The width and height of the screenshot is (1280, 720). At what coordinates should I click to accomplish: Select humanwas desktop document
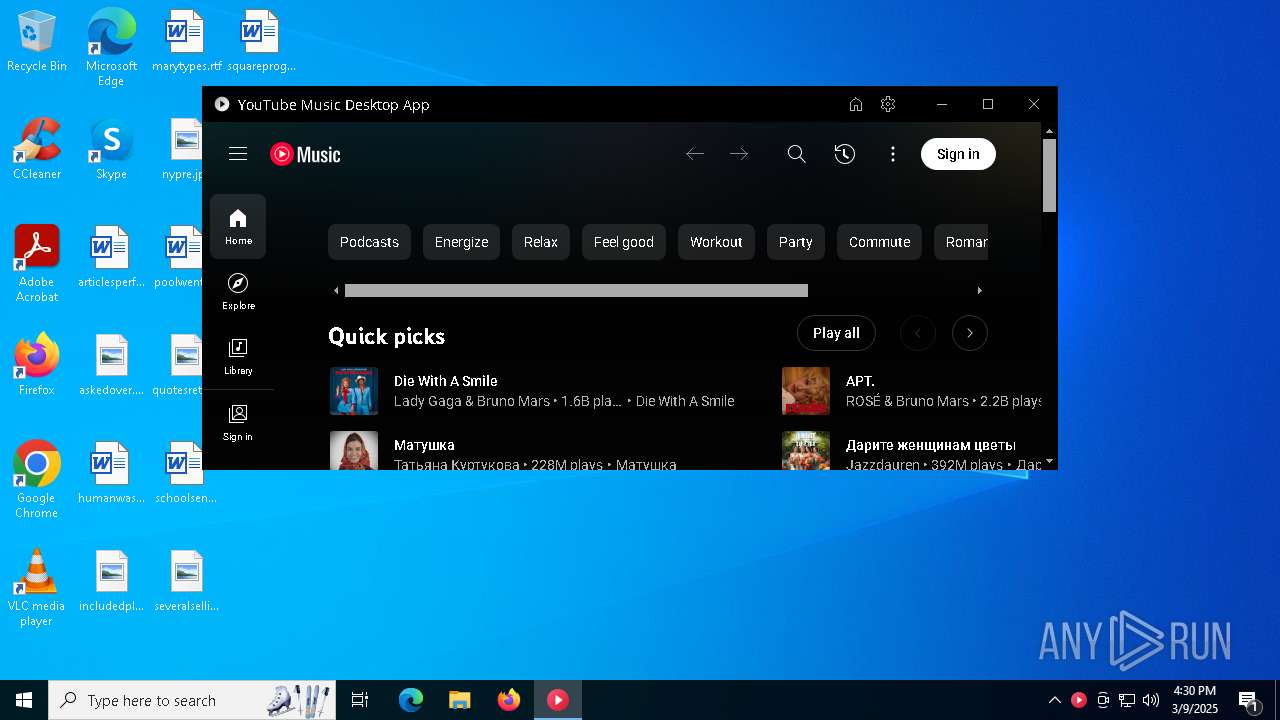pos(111,473)
